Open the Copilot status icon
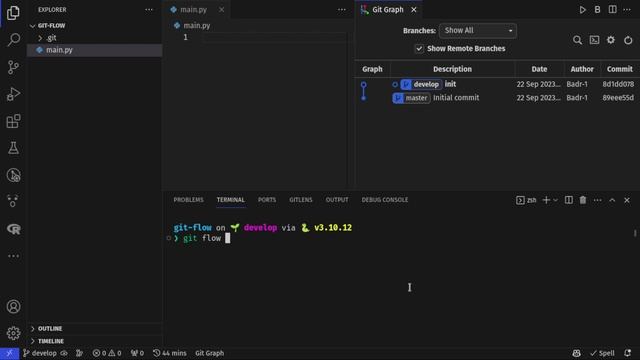 [x=576, y=353]
